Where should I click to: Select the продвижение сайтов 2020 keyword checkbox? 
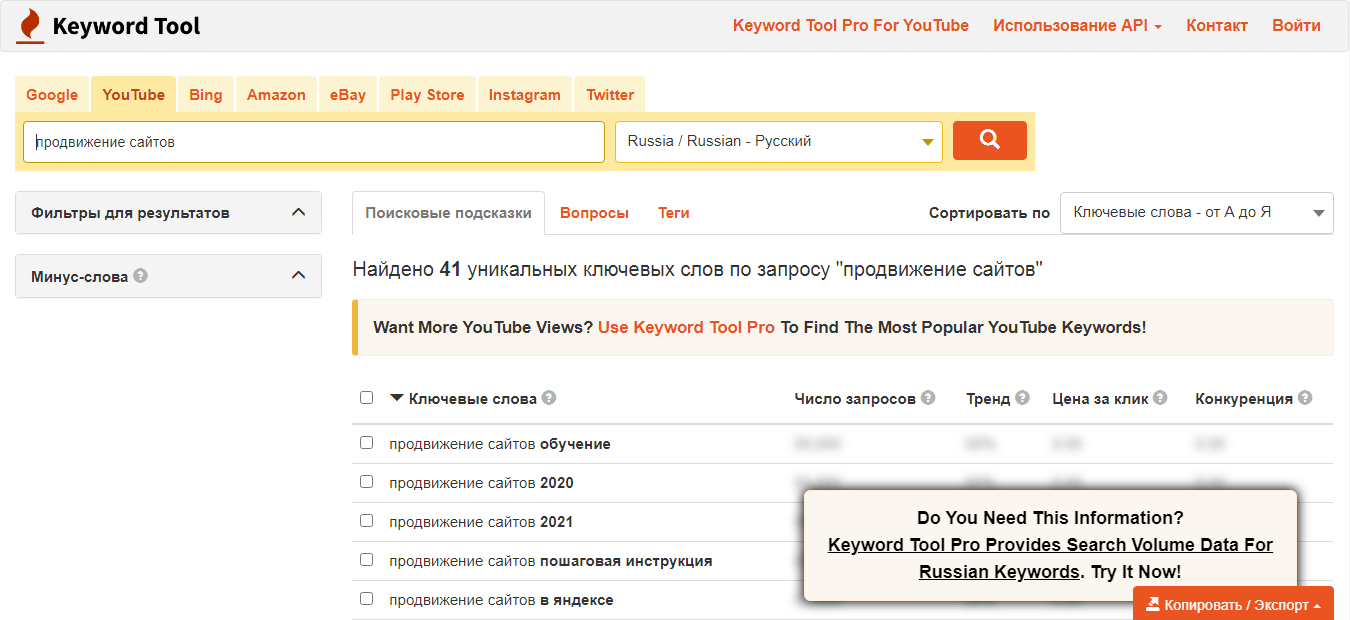[x=366, y=482]
